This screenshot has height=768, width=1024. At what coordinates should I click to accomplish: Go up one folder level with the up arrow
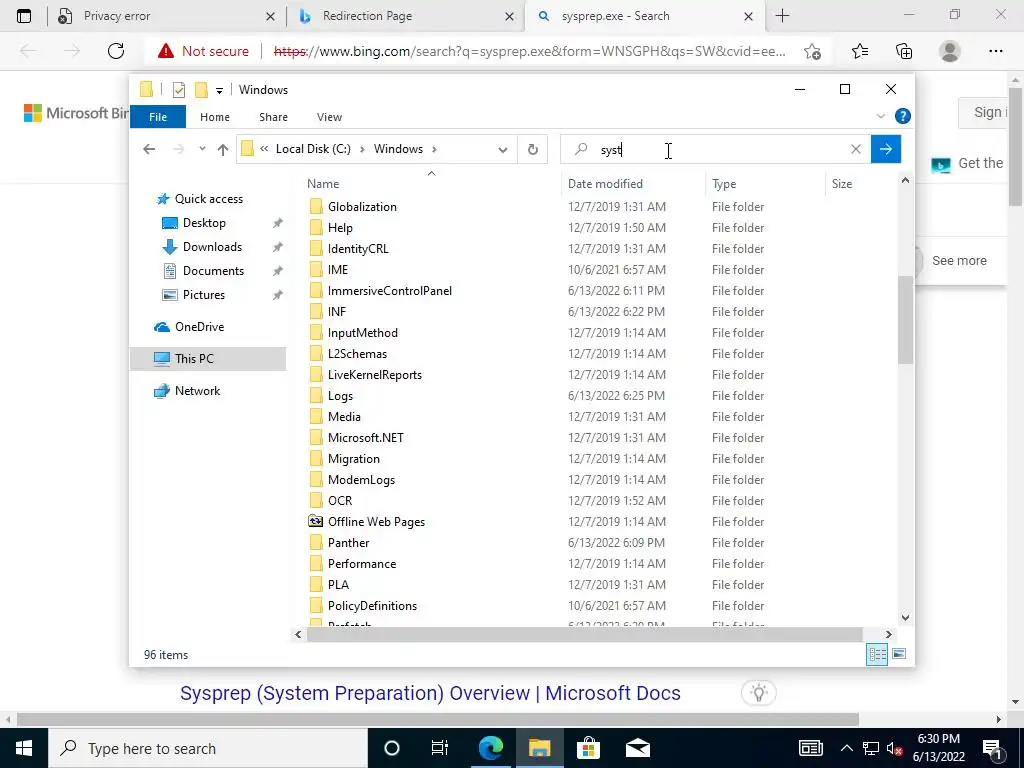coord(223,150)
